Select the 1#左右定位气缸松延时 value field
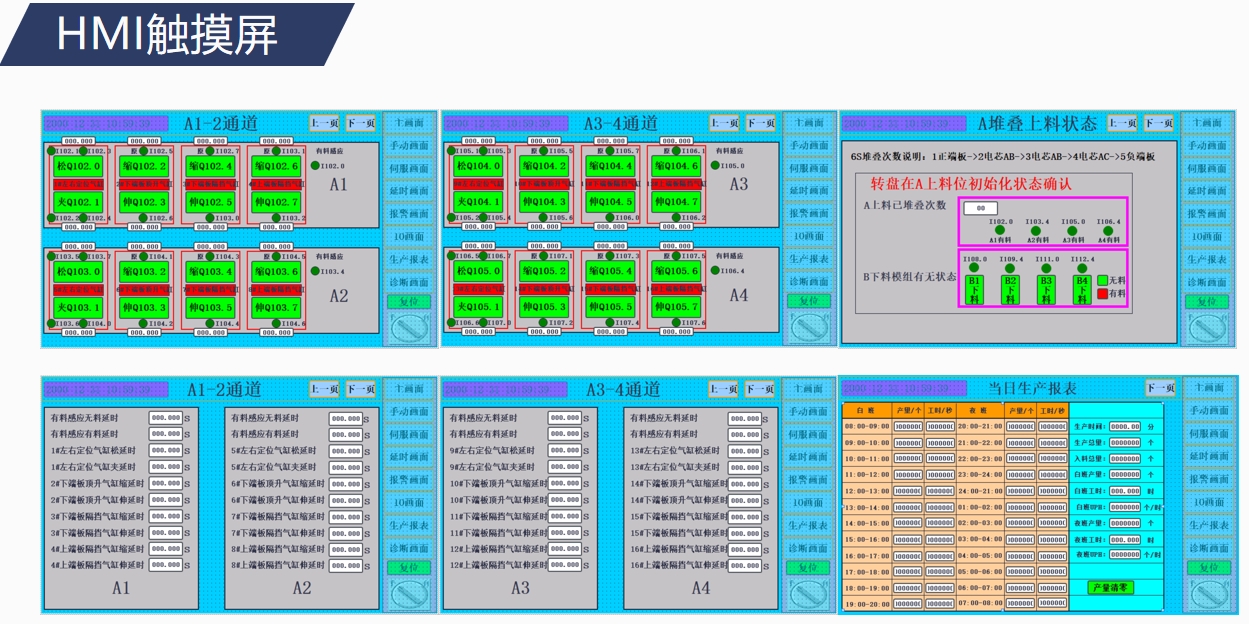Screen dimensions: 1249x624 tap(165, 450)
